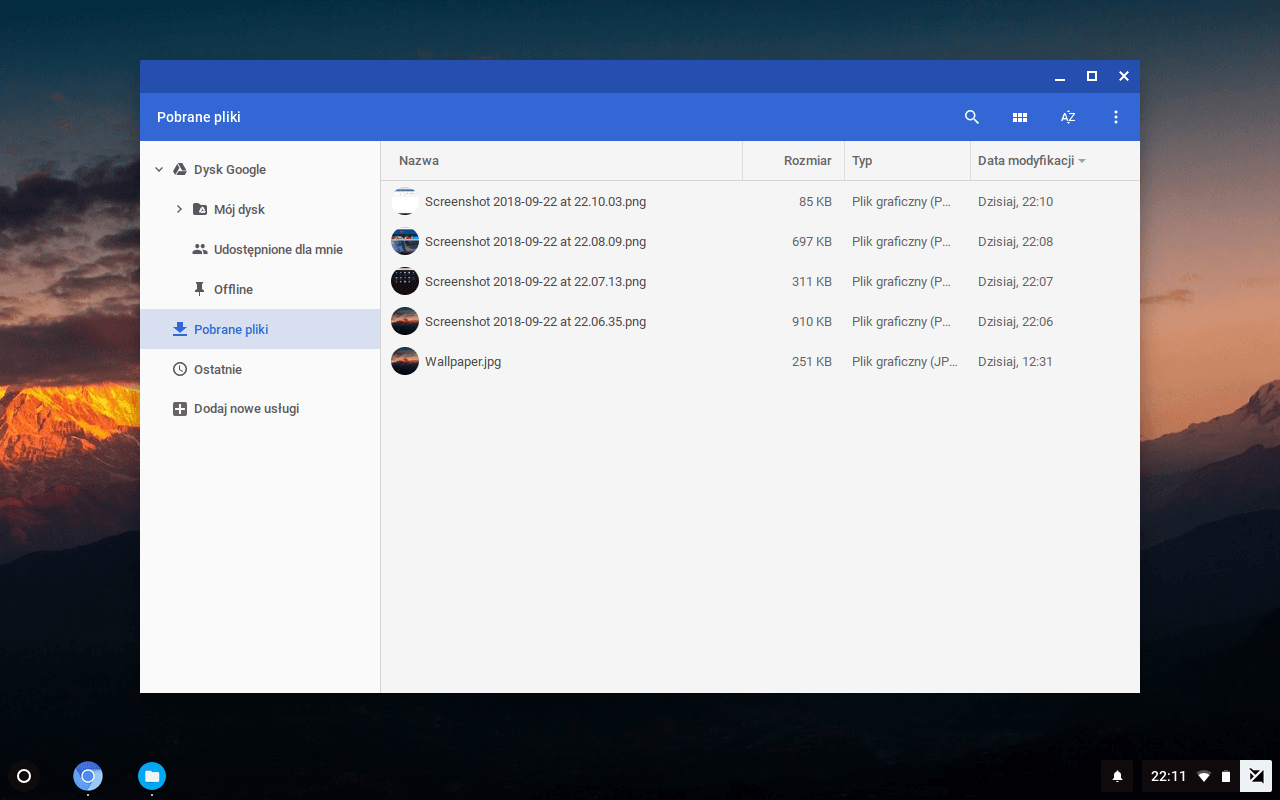
Task: Open the Offline section
Action: pos(233,289)
